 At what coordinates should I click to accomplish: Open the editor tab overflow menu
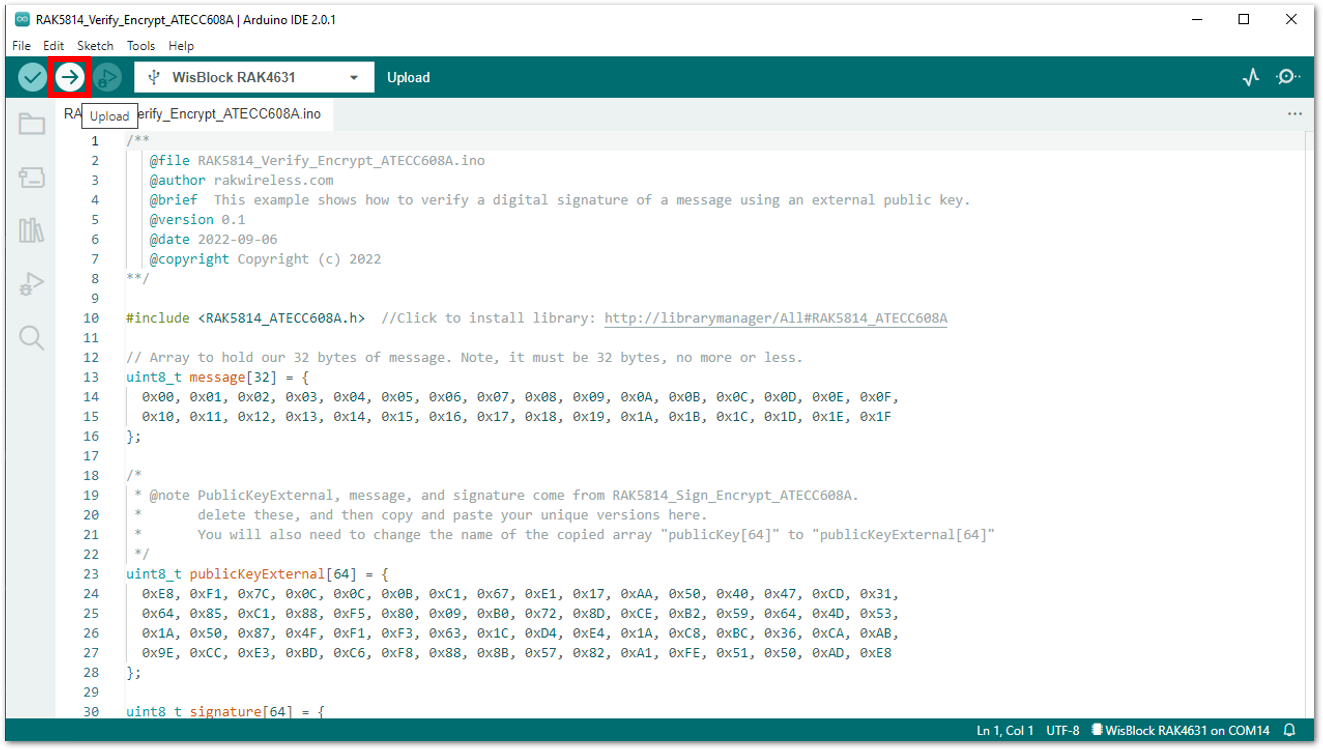pos(1295,114)
